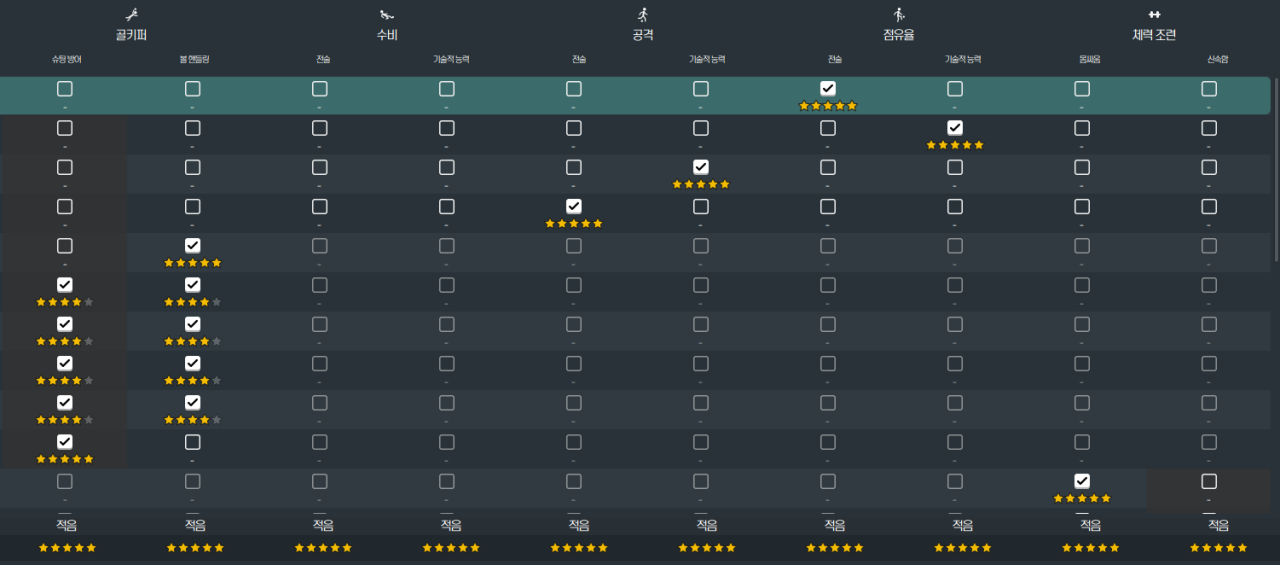Uncheck the ticked 몸싸움 checkbox

coord(1082,481)
